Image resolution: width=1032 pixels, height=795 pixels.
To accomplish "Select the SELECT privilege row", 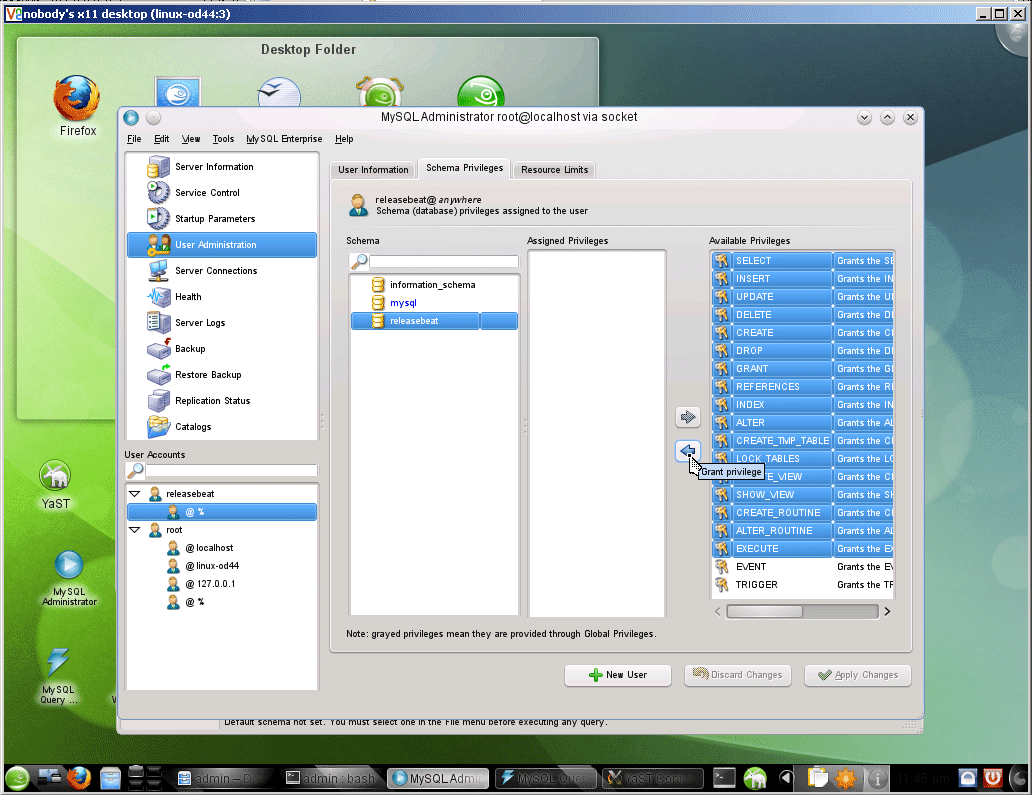I will tap(802, 261).
